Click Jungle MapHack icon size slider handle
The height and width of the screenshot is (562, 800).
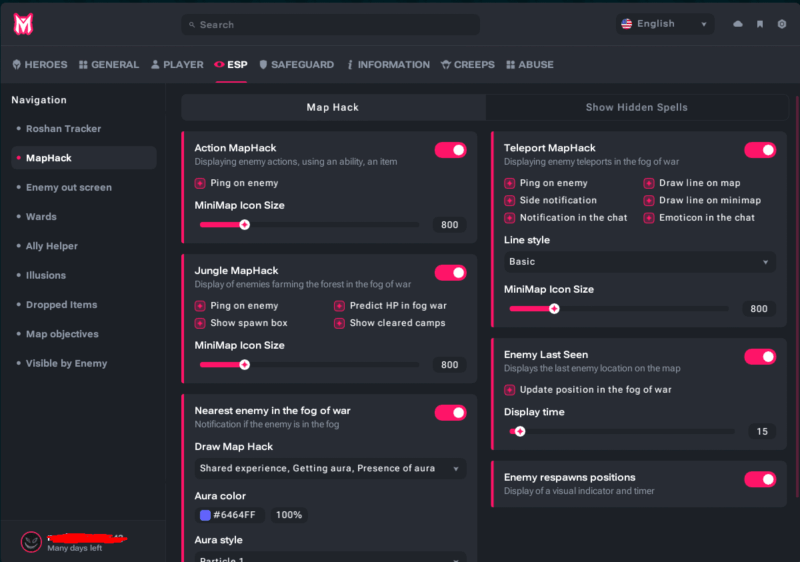[244, 365]
